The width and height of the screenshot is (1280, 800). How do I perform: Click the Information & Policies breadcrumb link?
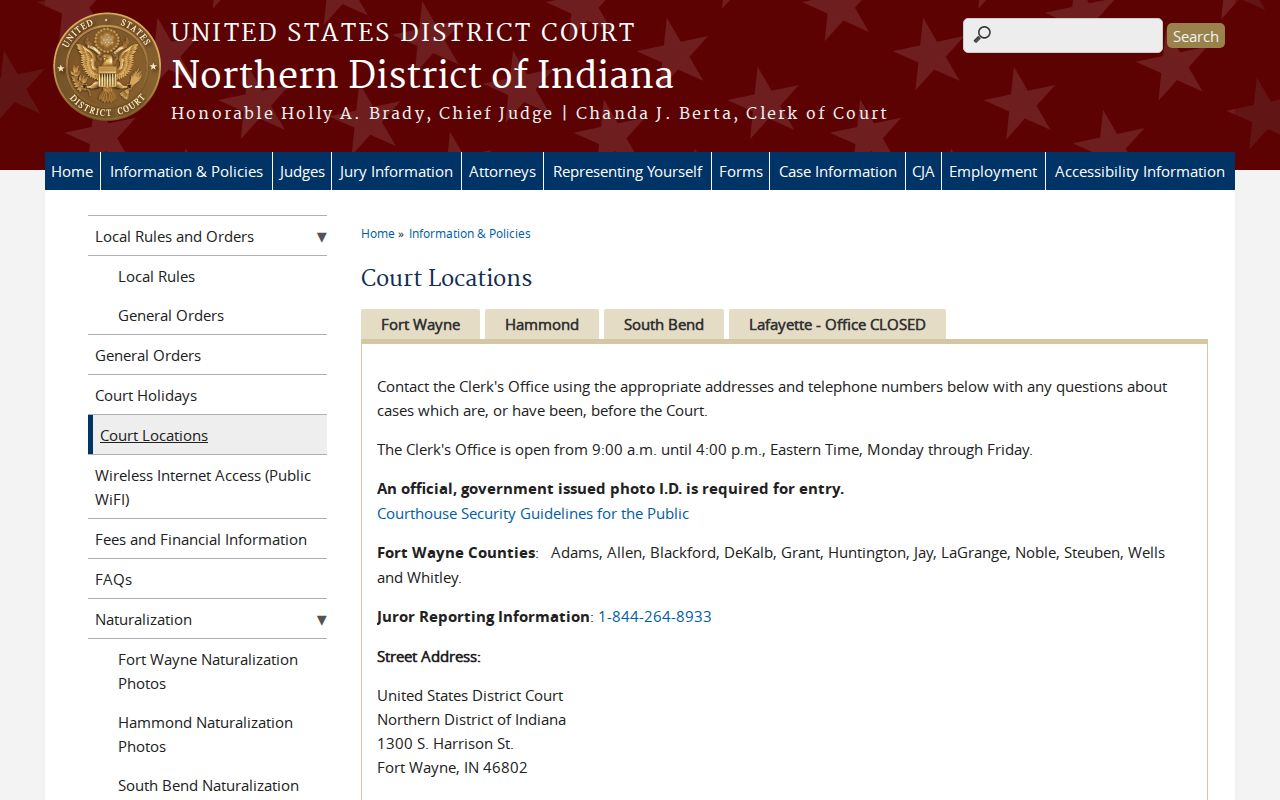point(470,233)
